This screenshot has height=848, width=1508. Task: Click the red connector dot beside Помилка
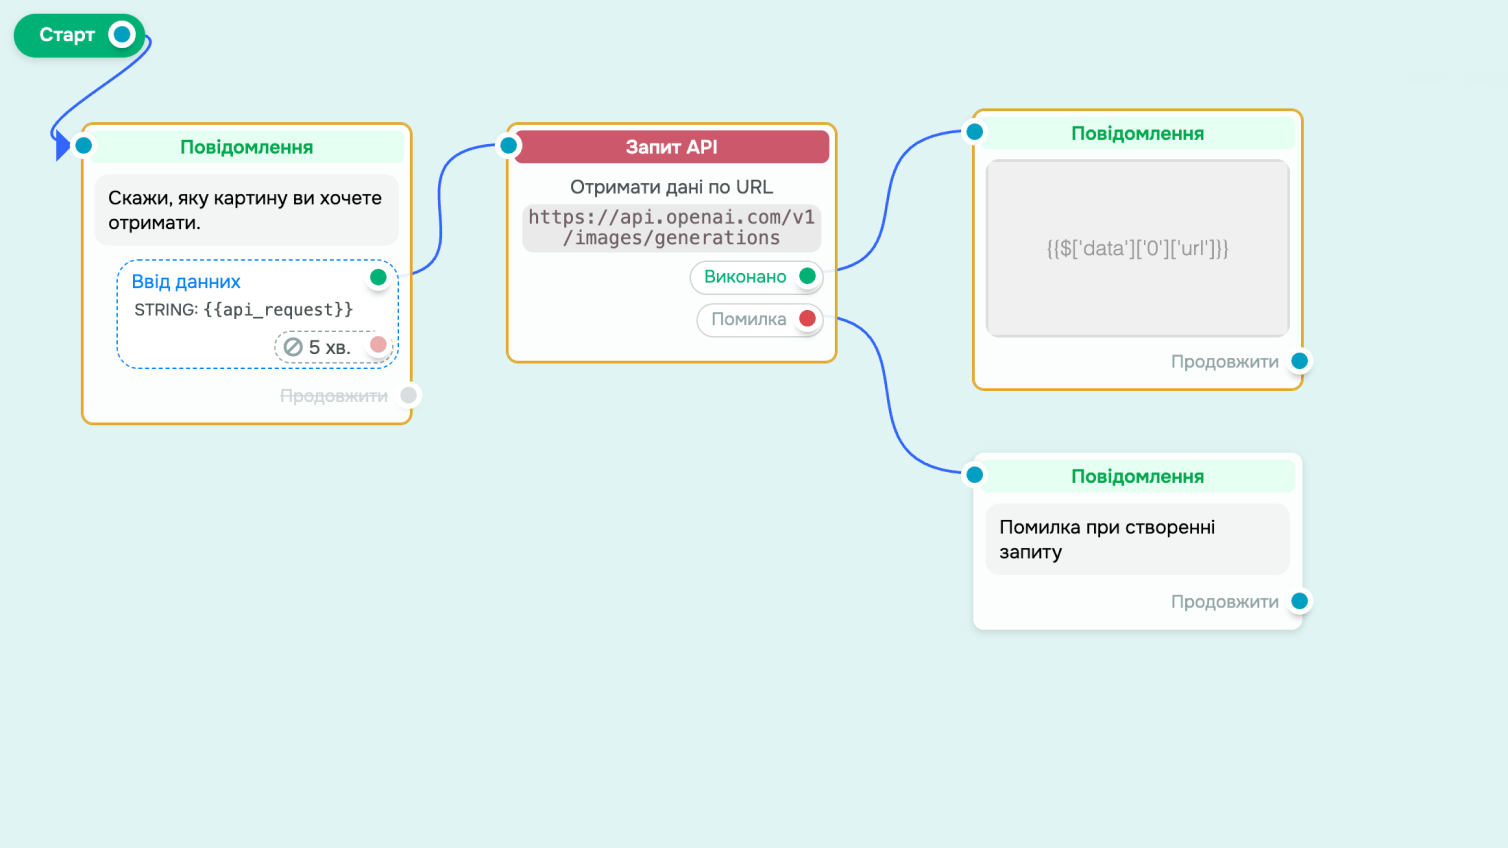point(808,319)
